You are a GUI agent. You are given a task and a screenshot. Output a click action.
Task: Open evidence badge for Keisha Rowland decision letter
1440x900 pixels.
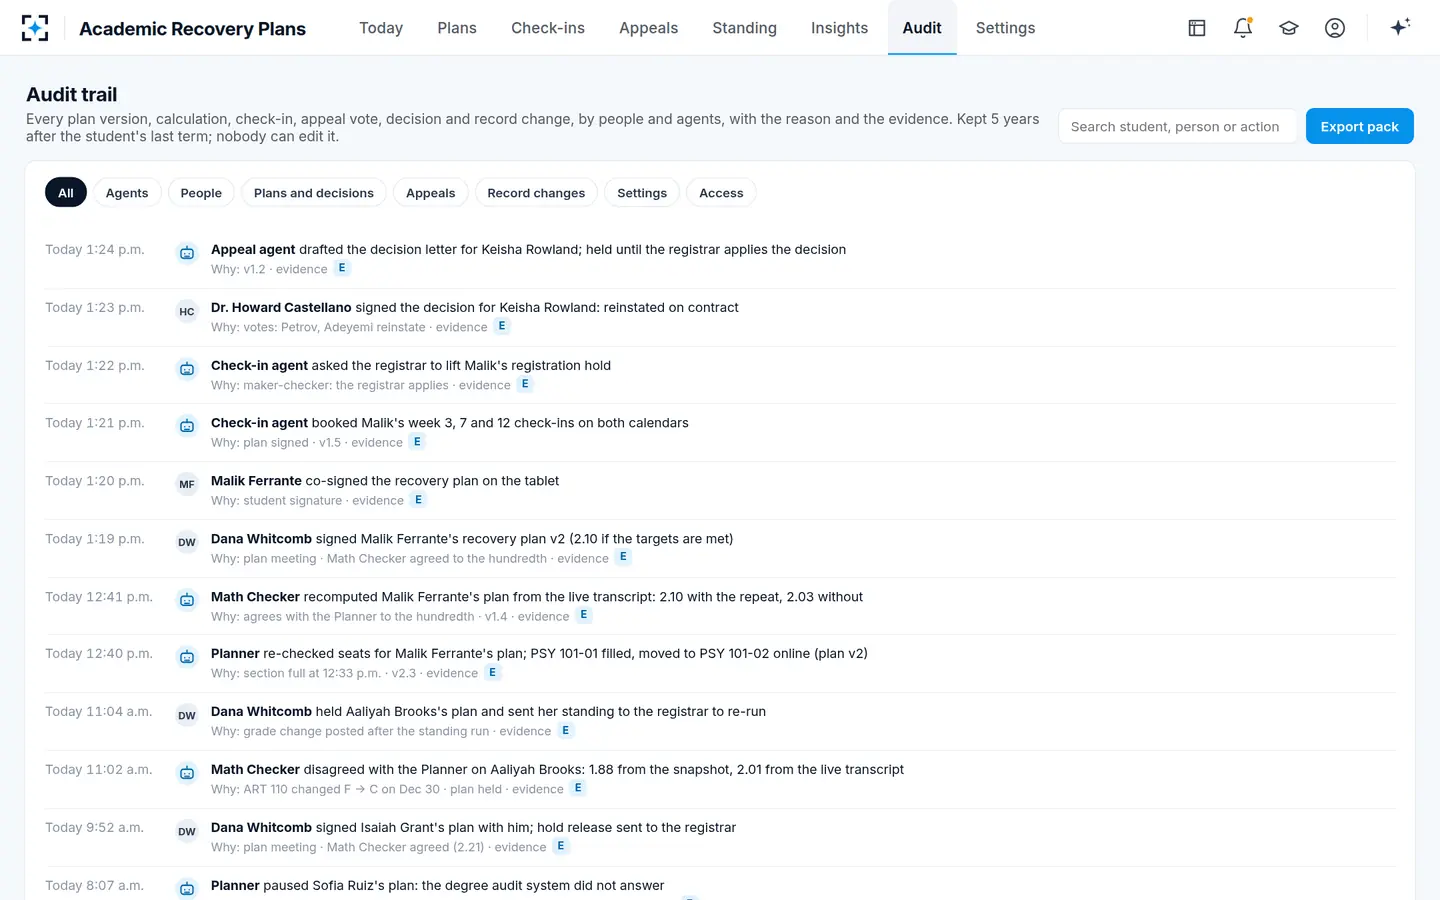pyautogui.click(x=342, y=268)
